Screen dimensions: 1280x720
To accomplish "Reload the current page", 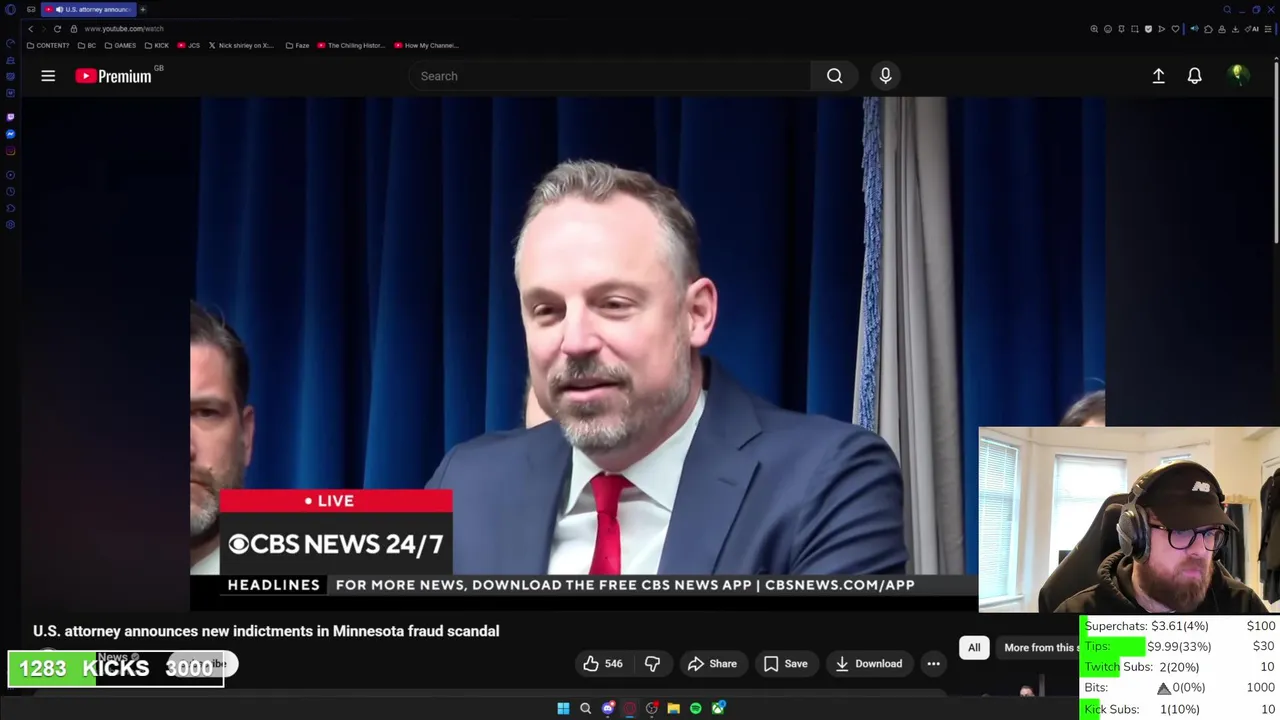I will [x=57, y=29].
